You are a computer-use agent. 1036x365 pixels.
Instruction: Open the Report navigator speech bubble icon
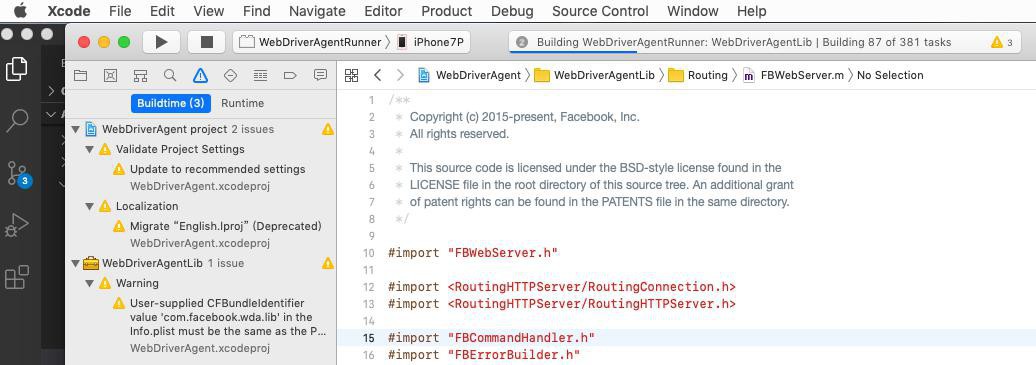click(x=320, y=75)
